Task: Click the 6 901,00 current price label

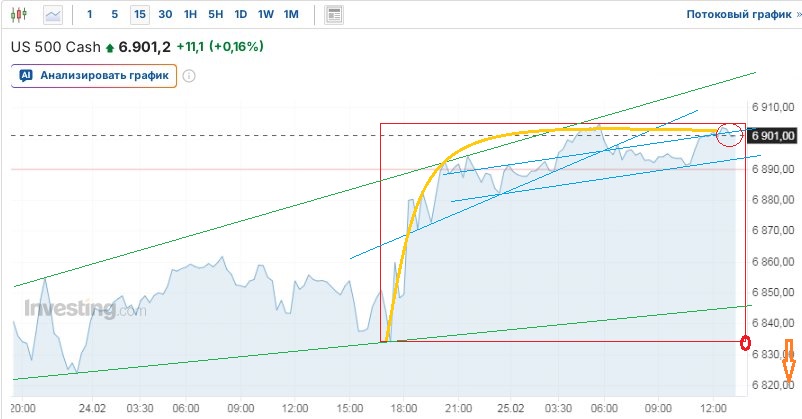Action: click(773, 135)
